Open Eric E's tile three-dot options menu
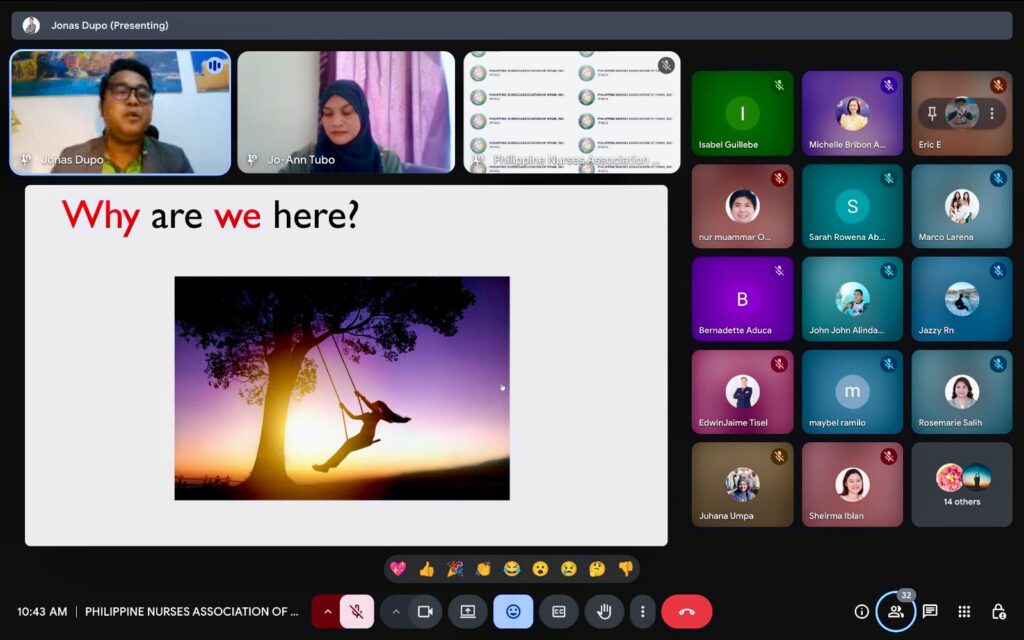Image resolution: width=1024 pixels, height=640 pixels. pyautogui.click(x=992, y=114)
